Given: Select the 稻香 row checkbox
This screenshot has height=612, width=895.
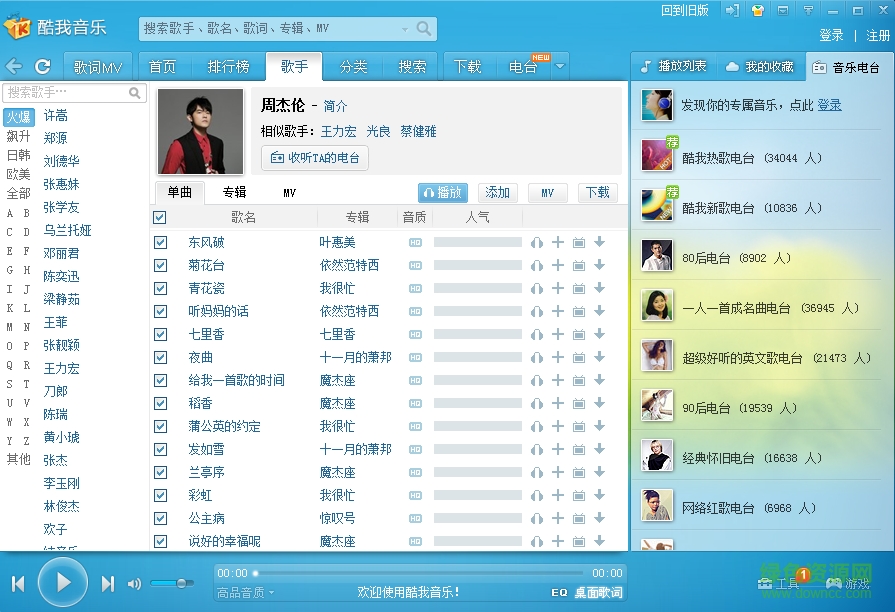Looking at the screenshot, I should [160, 403].
